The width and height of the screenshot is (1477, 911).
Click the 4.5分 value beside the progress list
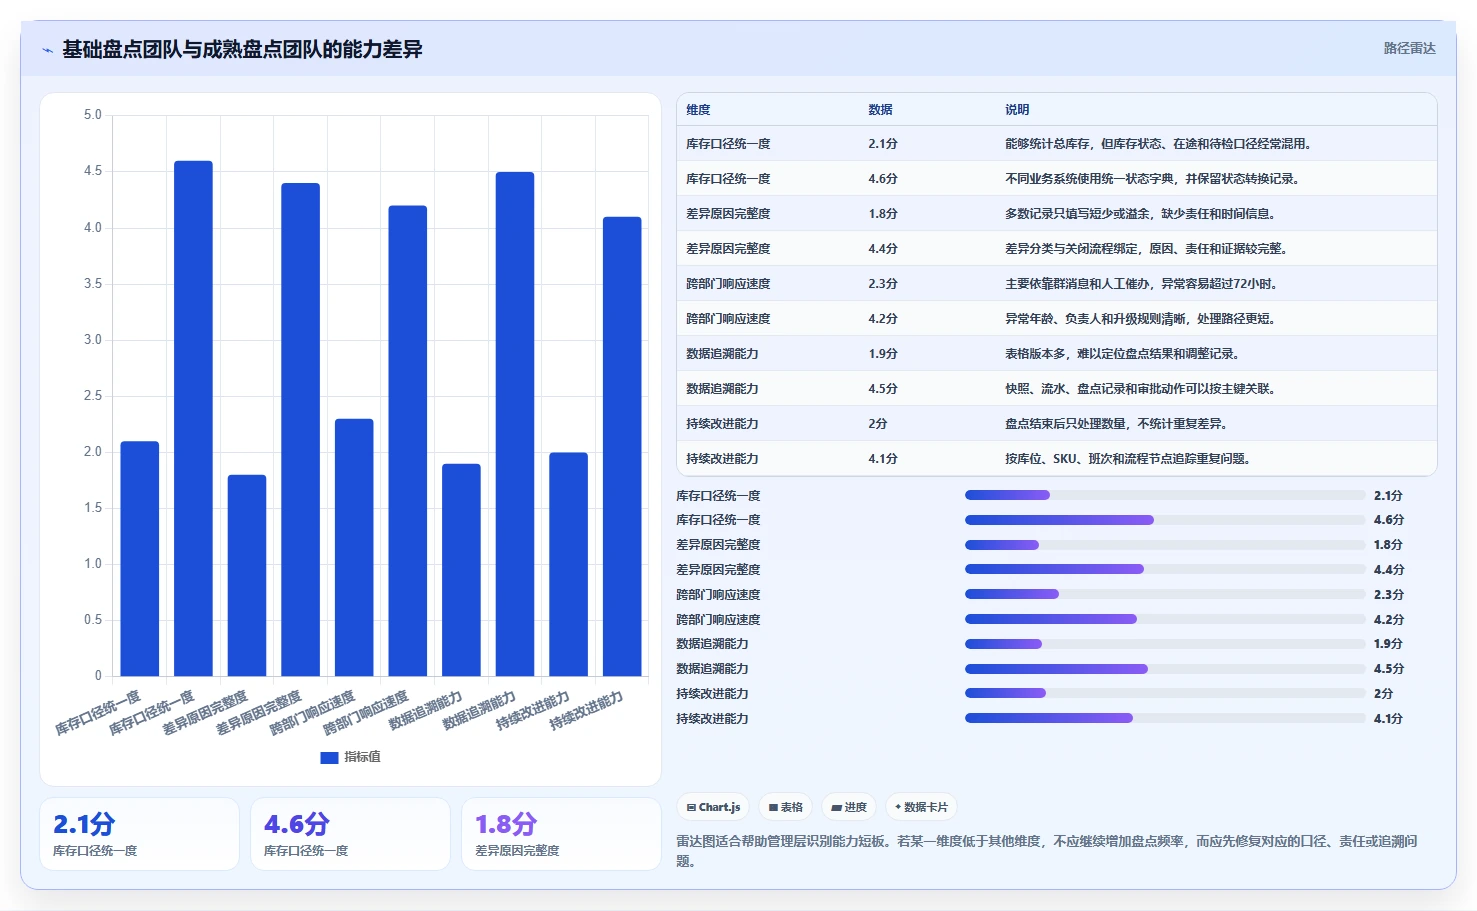1389,669
